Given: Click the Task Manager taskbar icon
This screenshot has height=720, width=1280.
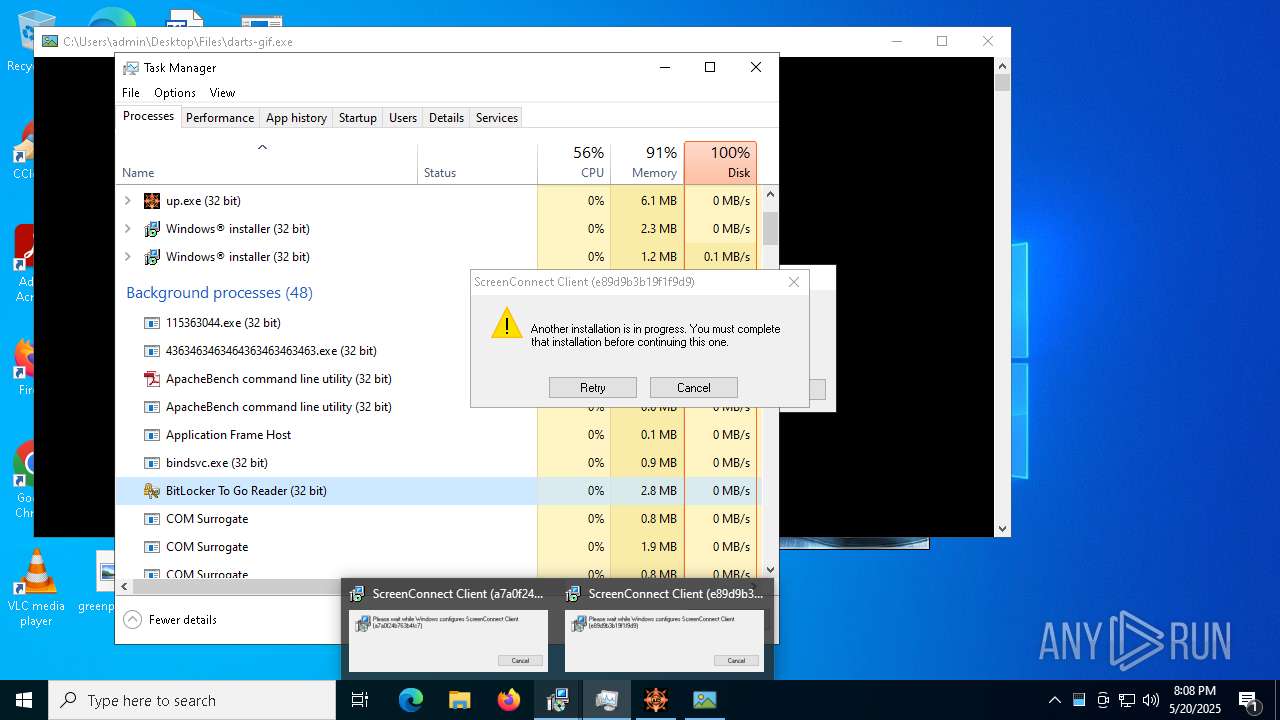Looking at the screenshot, I should coord(606,700).
